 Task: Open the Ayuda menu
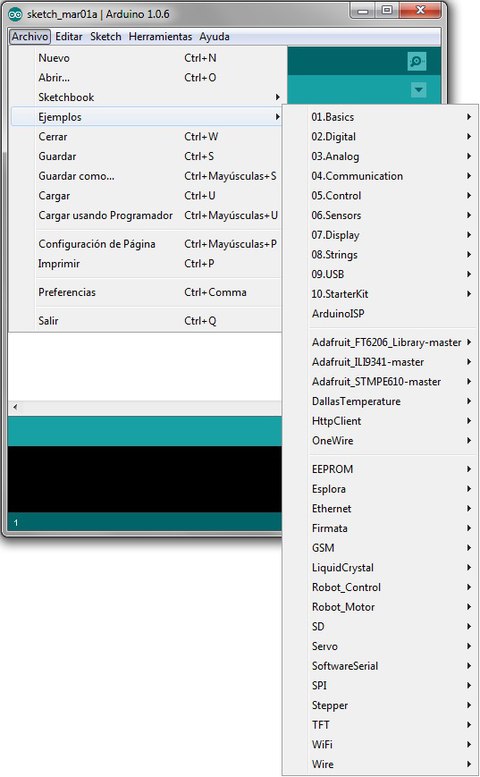click(x=214, y=37)
